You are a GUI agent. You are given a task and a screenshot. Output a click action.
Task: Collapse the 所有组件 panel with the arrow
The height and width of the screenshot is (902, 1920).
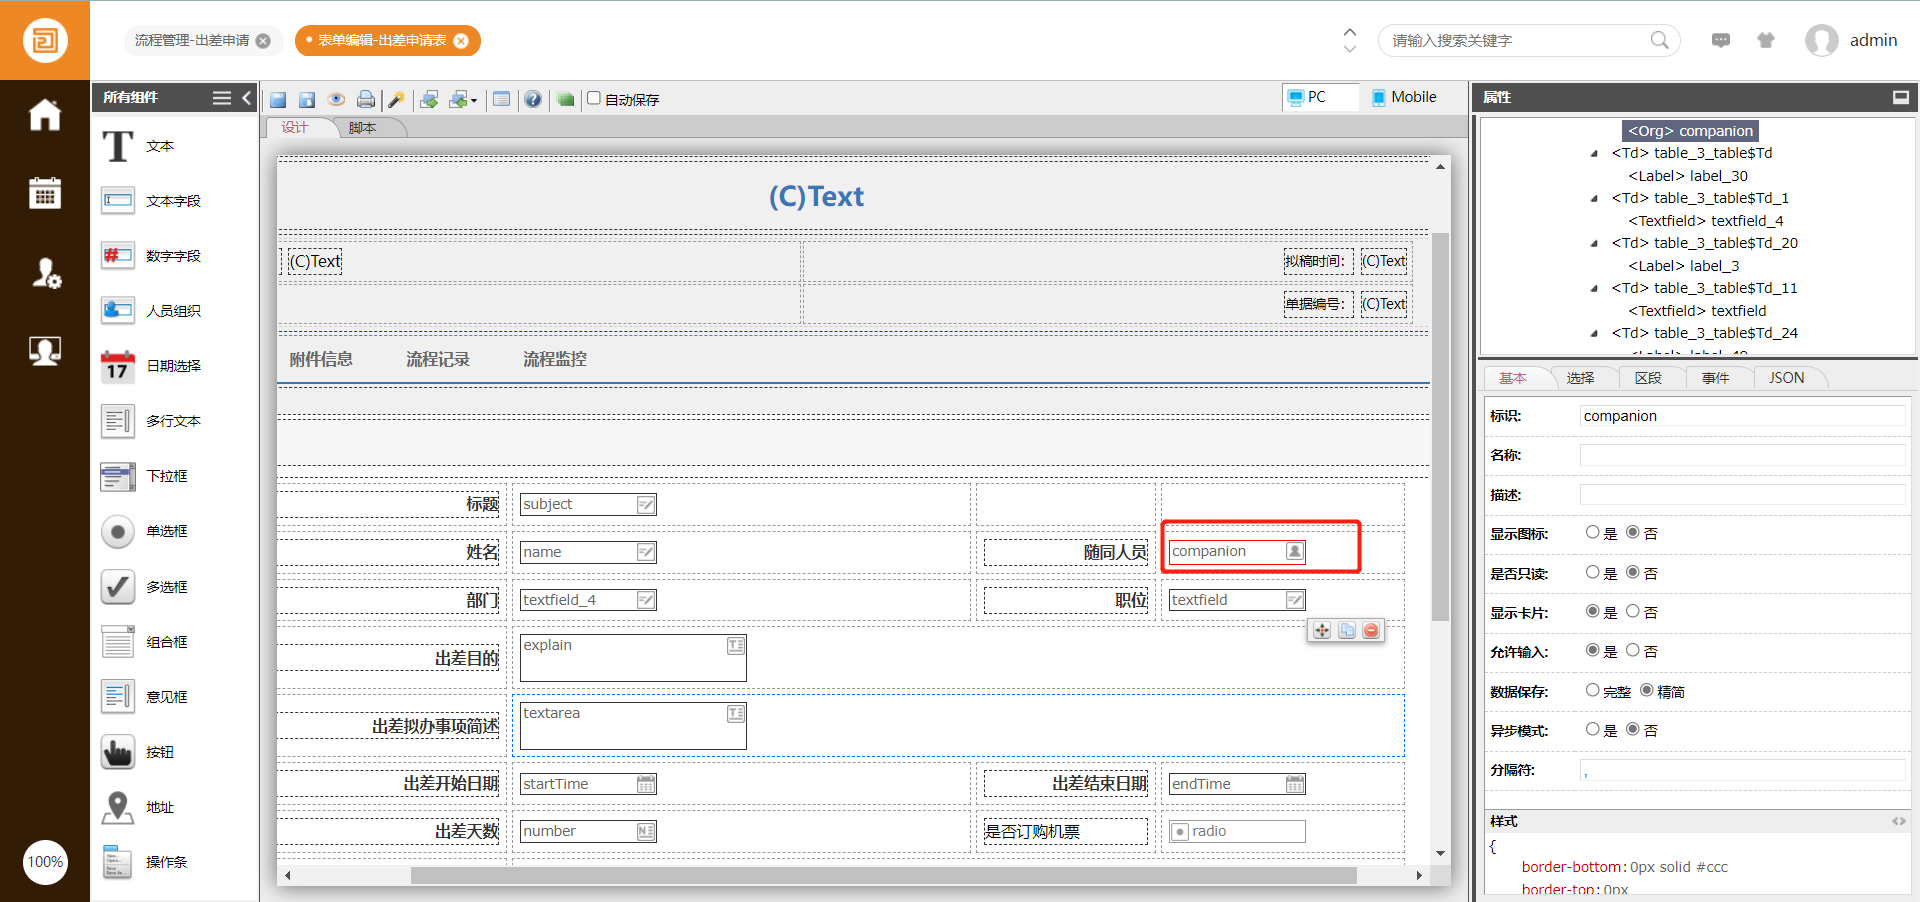pos(246,98)
